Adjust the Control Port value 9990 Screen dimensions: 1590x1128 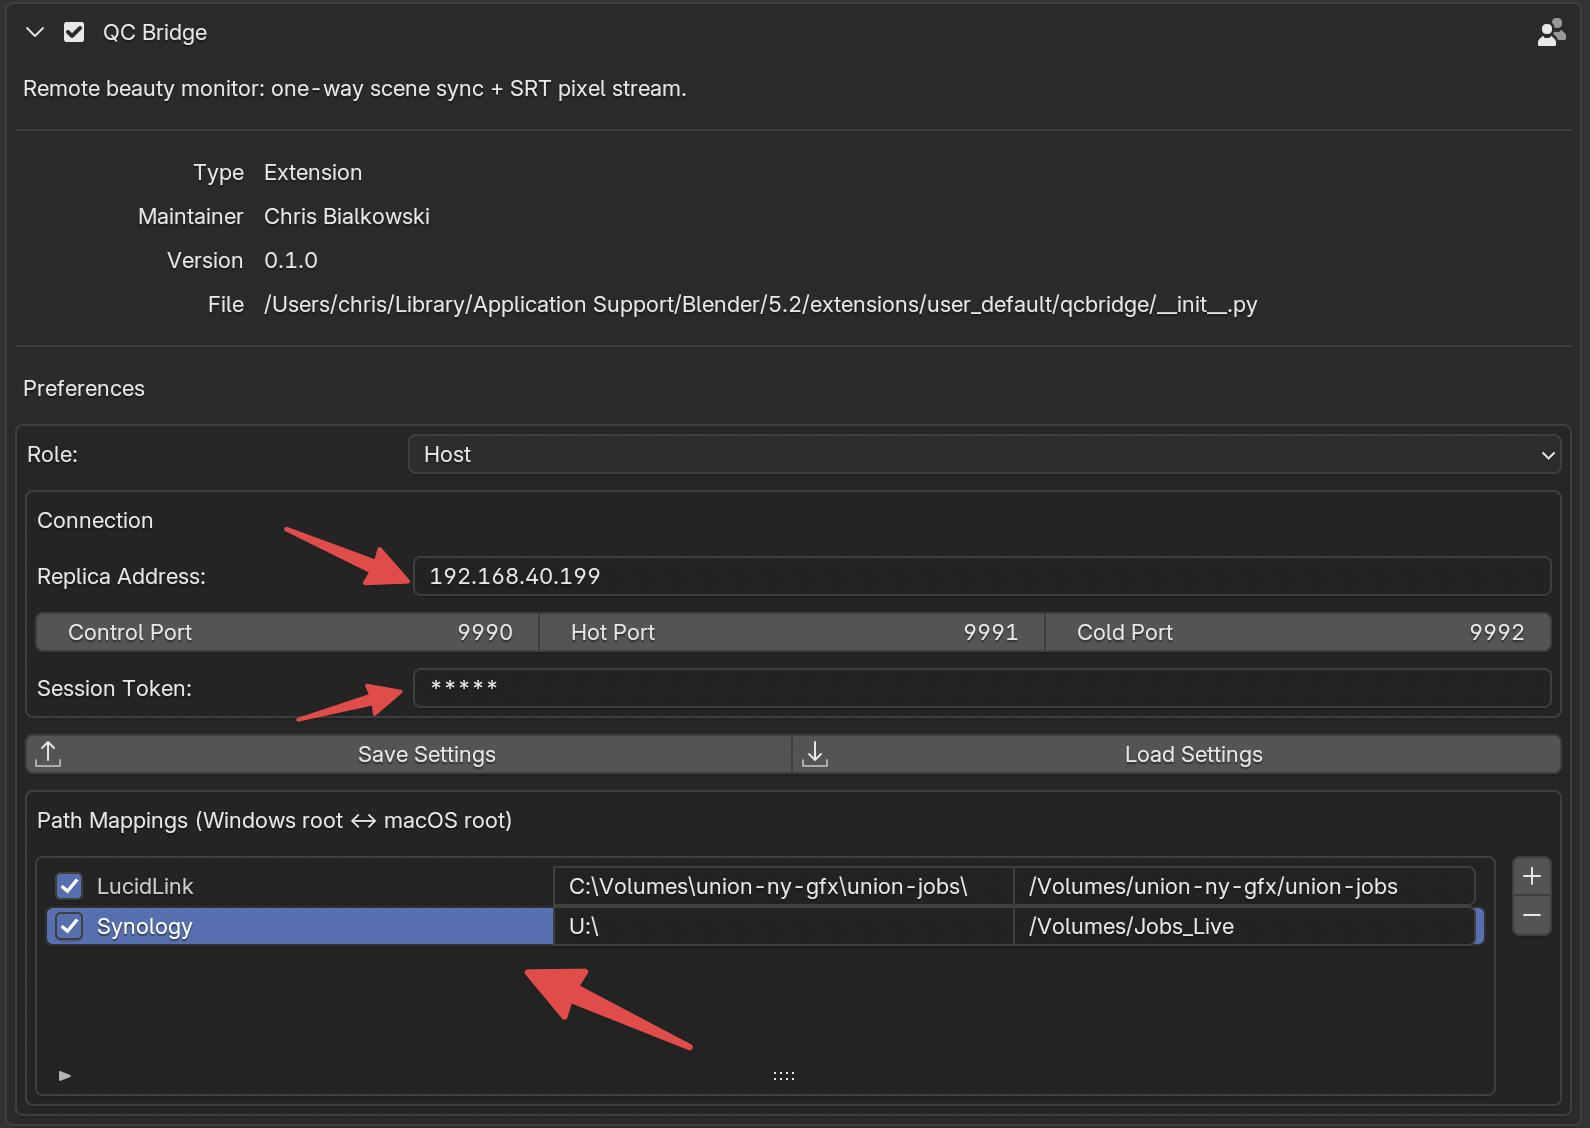[x=288, y=632]
